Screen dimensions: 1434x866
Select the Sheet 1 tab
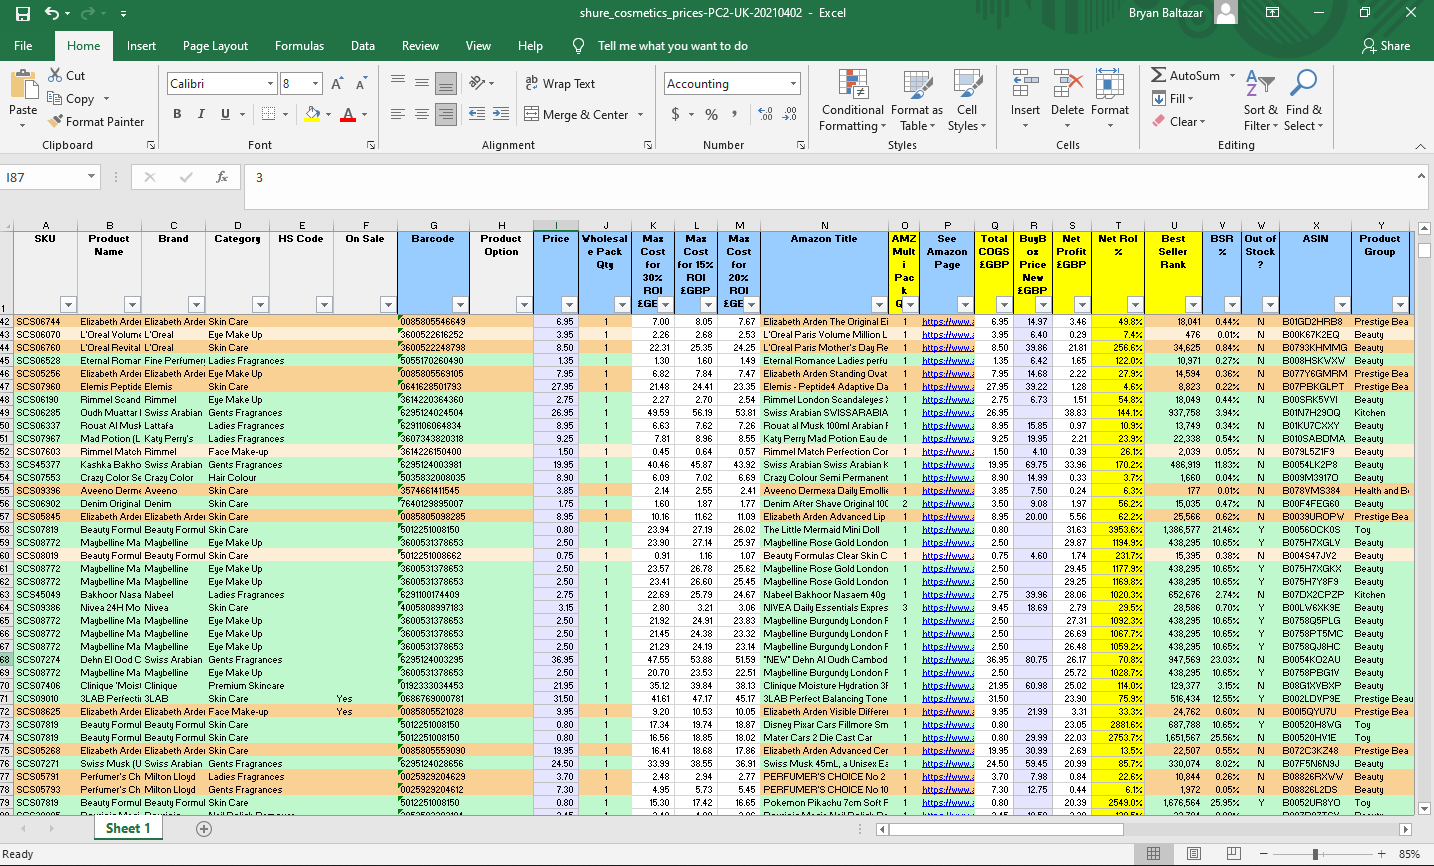pyautogui.click(x=128, y=829)
